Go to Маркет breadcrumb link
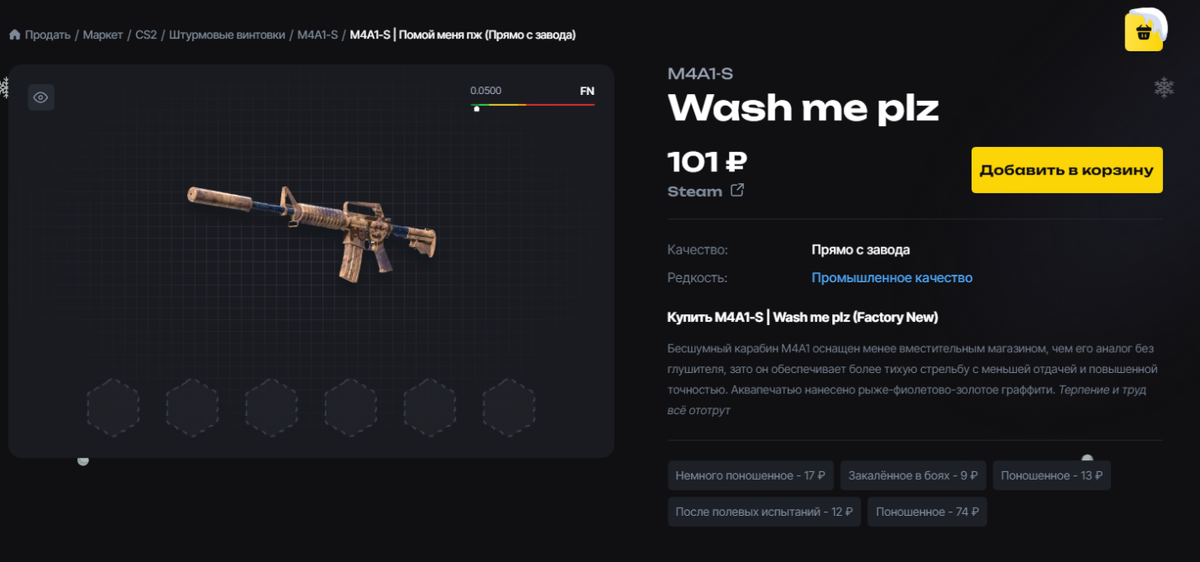The image size is (1200, 562). coord(103,35)
